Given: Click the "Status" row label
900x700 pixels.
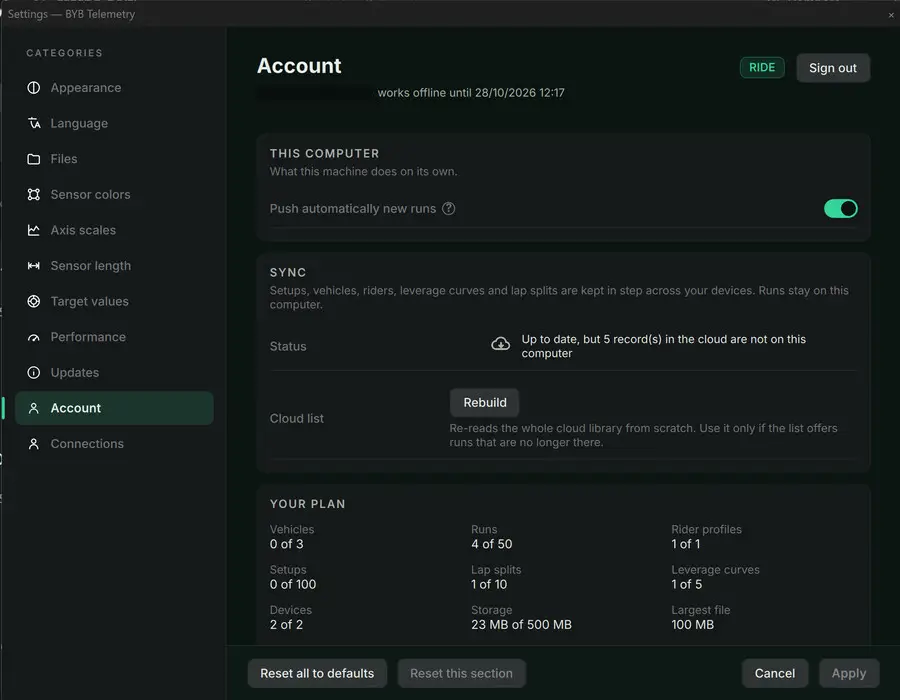Looking at the screenshot, I should coord(288,347).
